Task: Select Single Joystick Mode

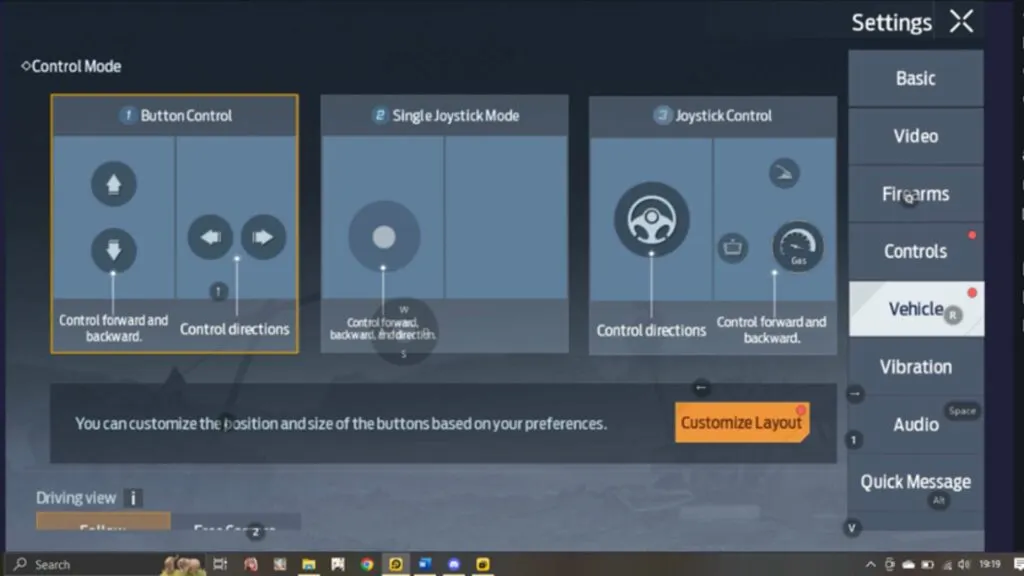Action: pos(444,224)
